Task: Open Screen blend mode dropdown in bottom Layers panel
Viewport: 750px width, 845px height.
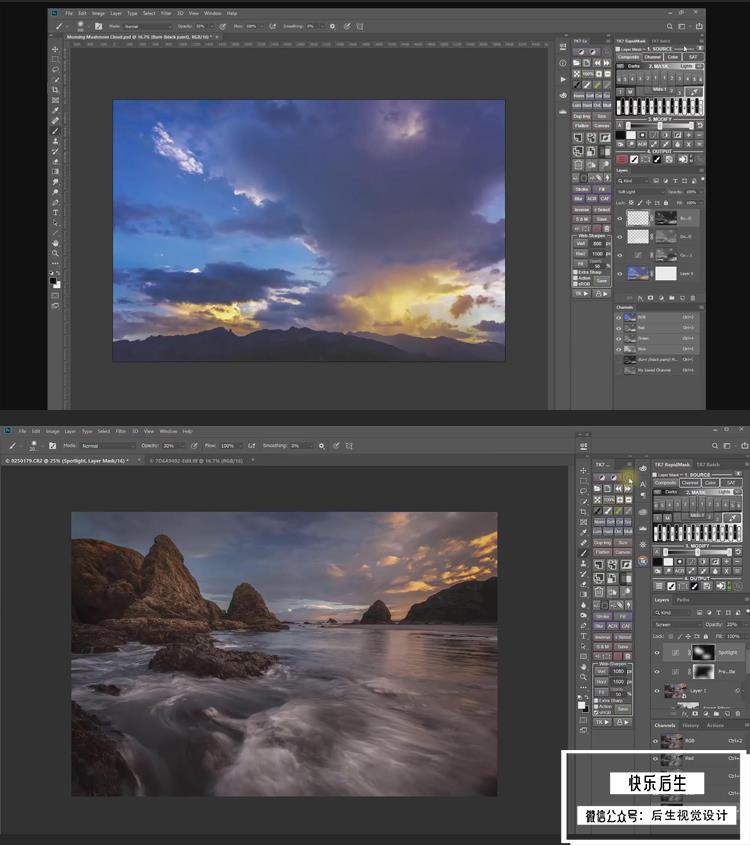Action: [678, 625]
